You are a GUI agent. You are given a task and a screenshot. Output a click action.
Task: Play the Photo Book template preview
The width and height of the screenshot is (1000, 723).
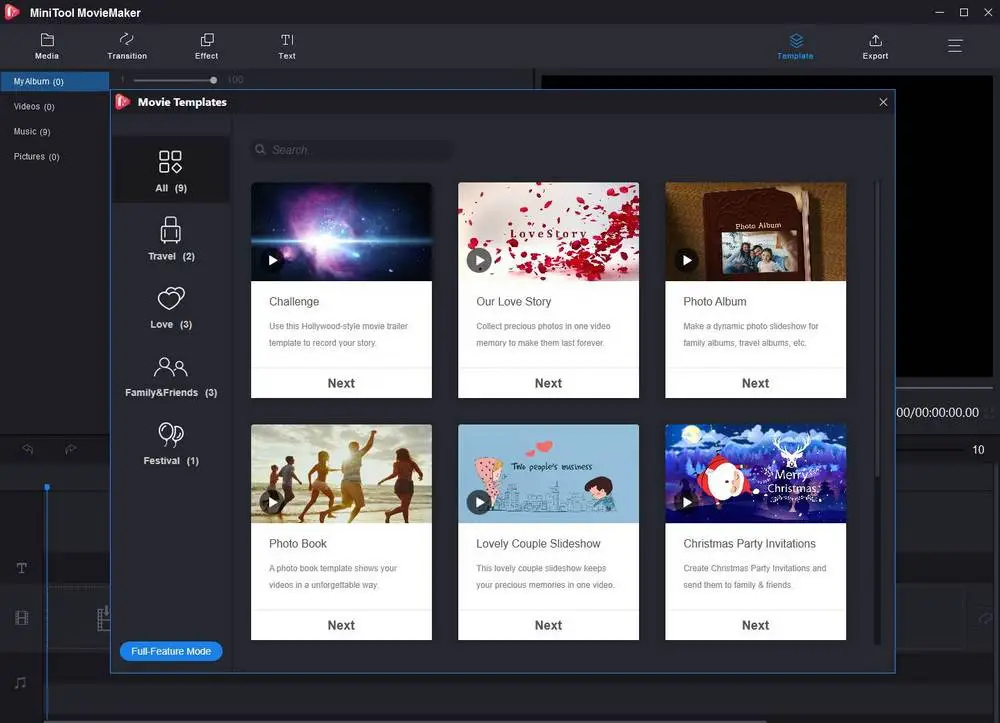[x=272, y=502]
